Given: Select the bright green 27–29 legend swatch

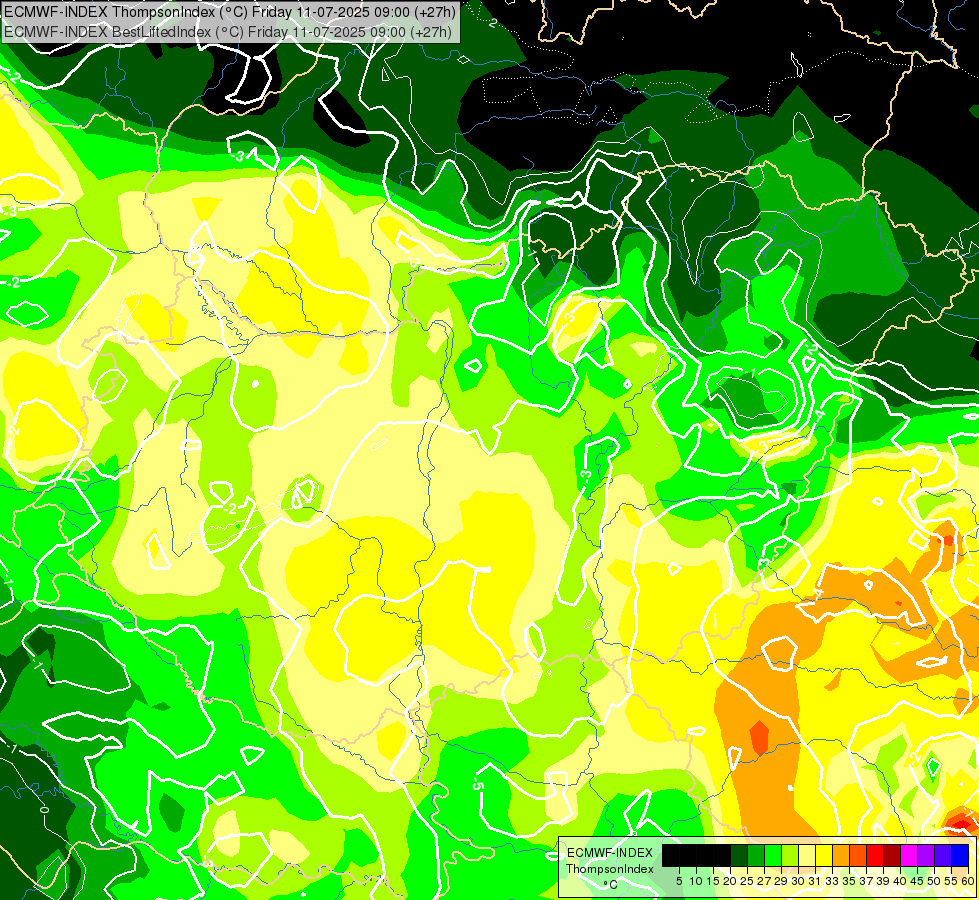Looking at the screenshot, I should pyautogui.click(x=773, y=856).
